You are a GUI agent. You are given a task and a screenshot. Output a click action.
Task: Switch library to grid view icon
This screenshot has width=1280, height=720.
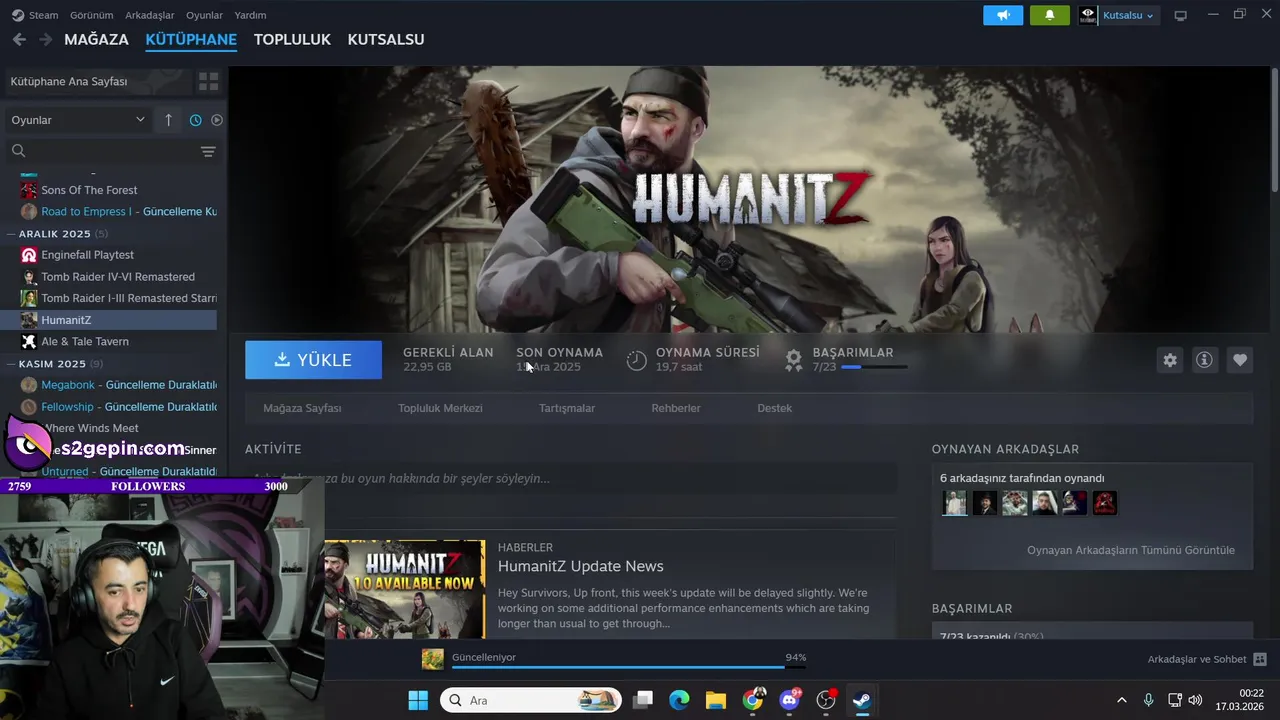[208, 81]
